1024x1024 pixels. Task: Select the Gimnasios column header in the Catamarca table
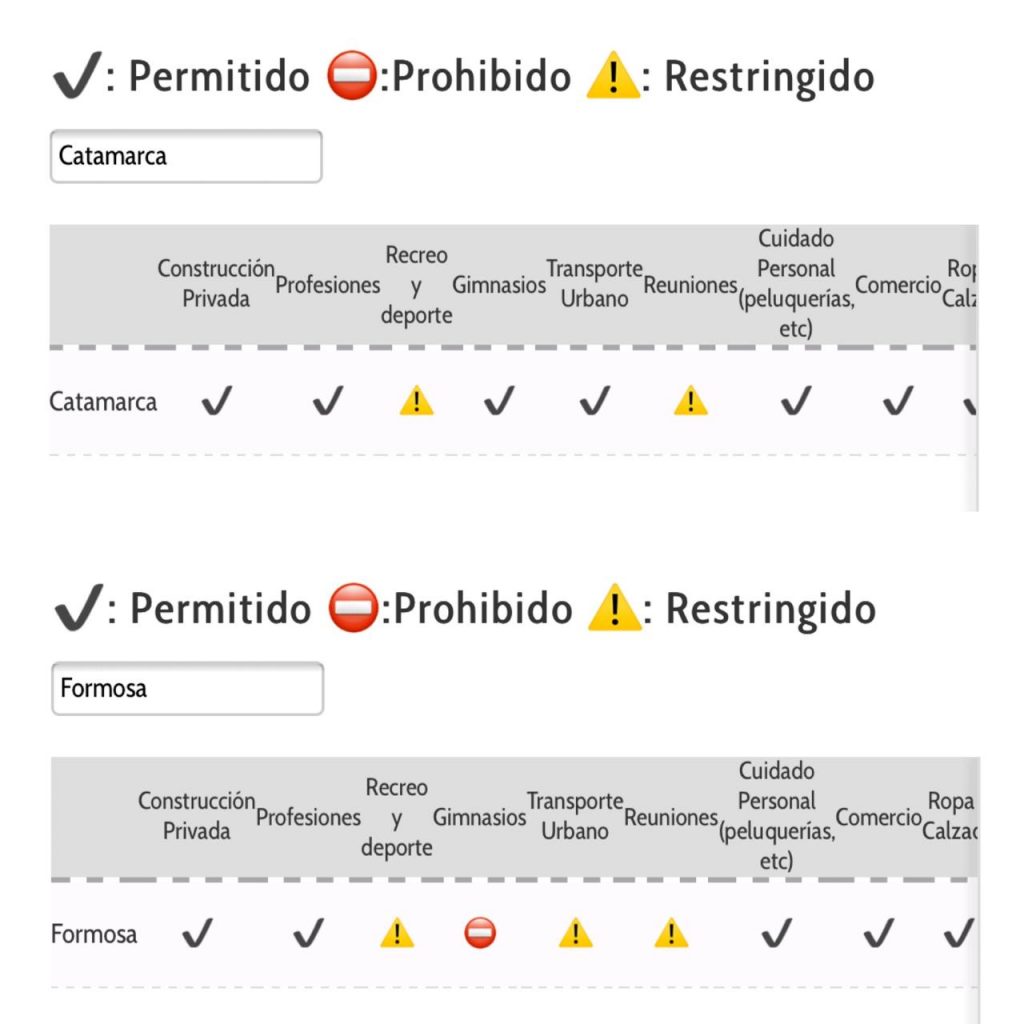click(x=499, y=285)
